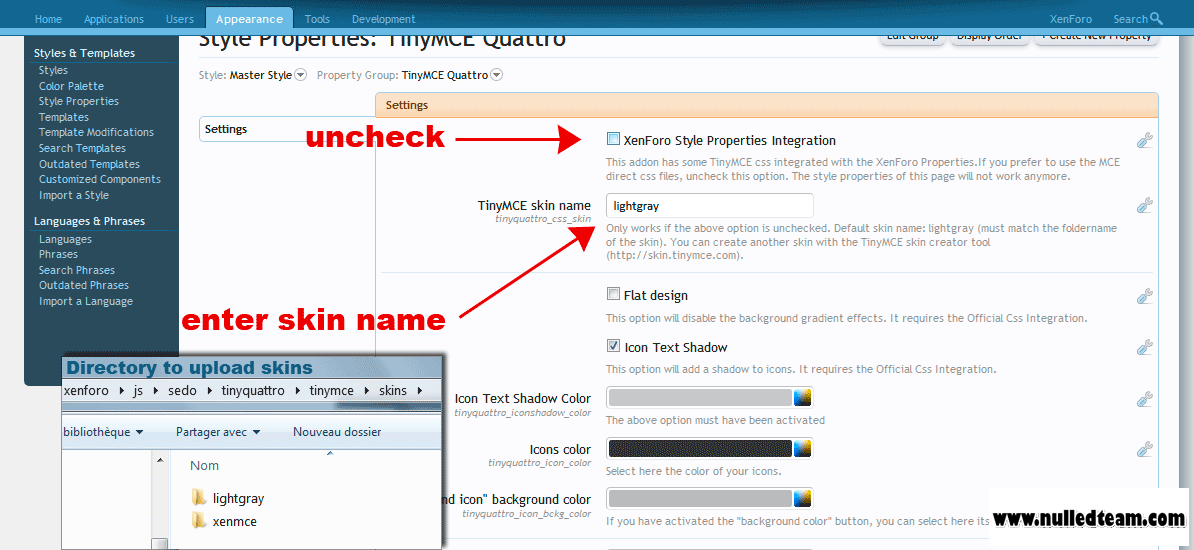Click the icon background color swatch
The image size is (1194, 550).
[701, 499]
